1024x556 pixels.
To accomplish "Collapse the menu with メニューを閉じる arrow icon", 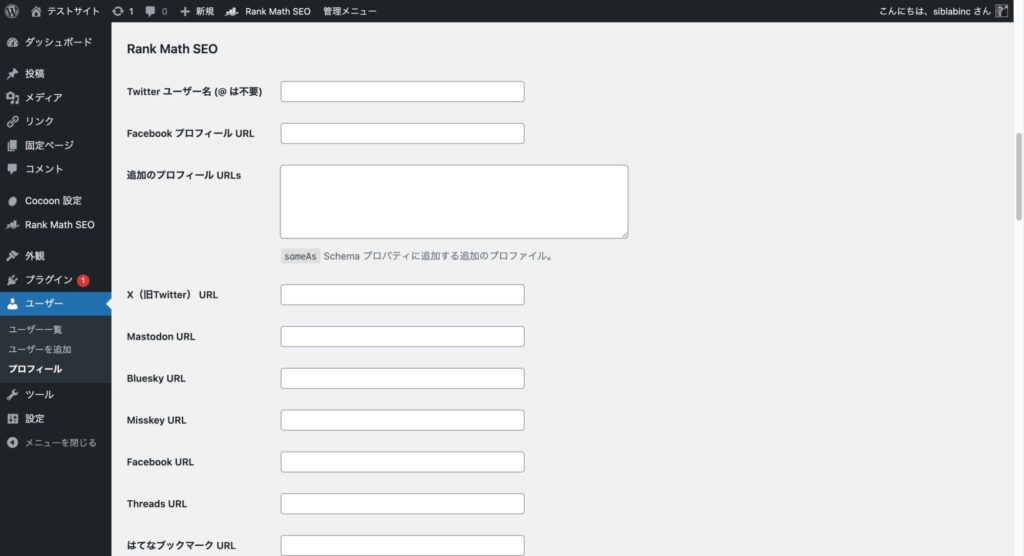I will click(x=12, y=442).
